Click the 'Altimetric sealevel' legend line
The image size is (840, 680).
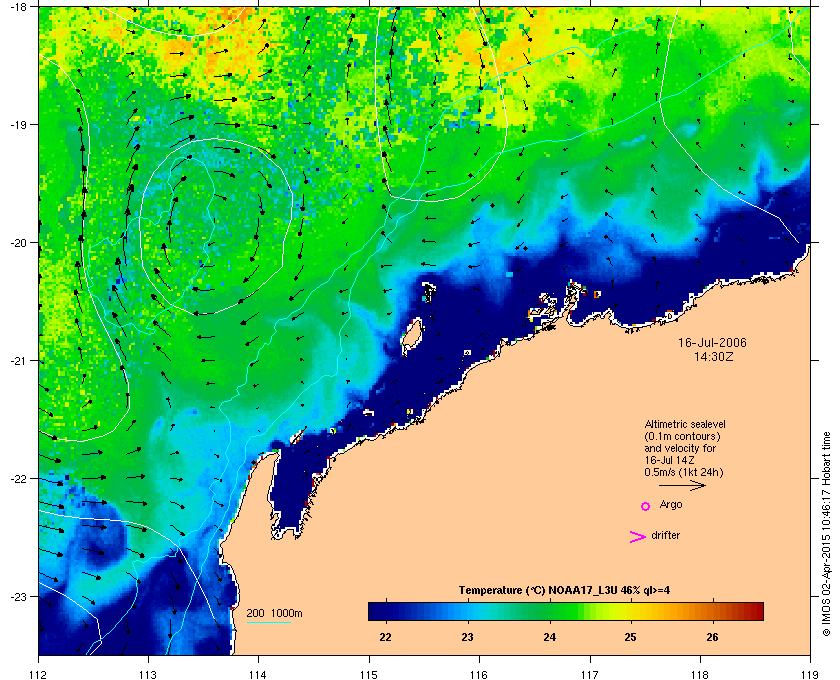pyautogui.click(x=685, y=424)
